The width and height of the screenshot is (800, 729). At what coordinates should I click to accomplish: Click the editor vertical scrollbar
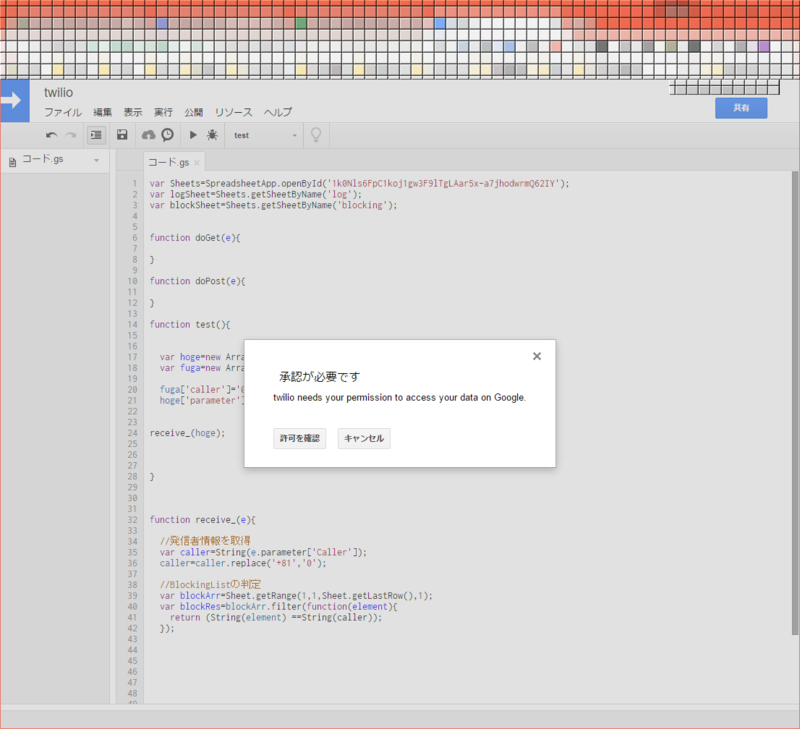point(794,403)
